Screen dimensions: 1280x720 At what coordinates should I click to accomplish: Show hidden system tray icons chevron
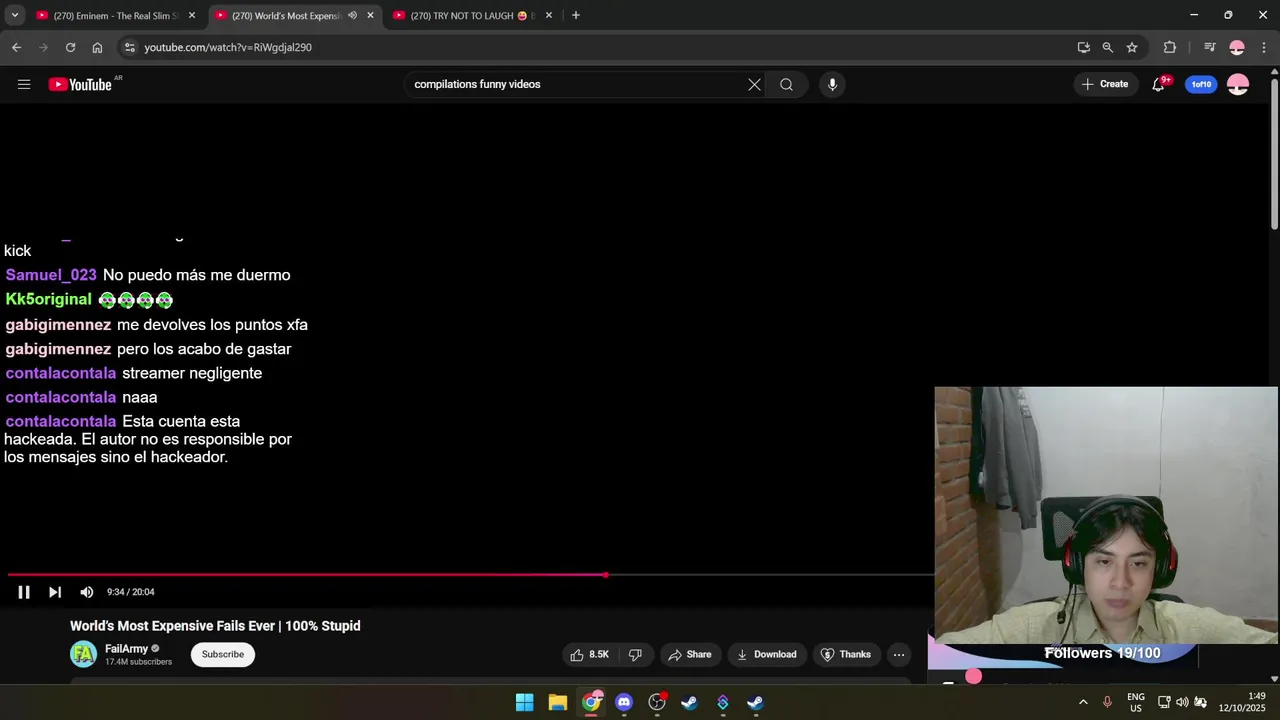tap(1083, 702)
